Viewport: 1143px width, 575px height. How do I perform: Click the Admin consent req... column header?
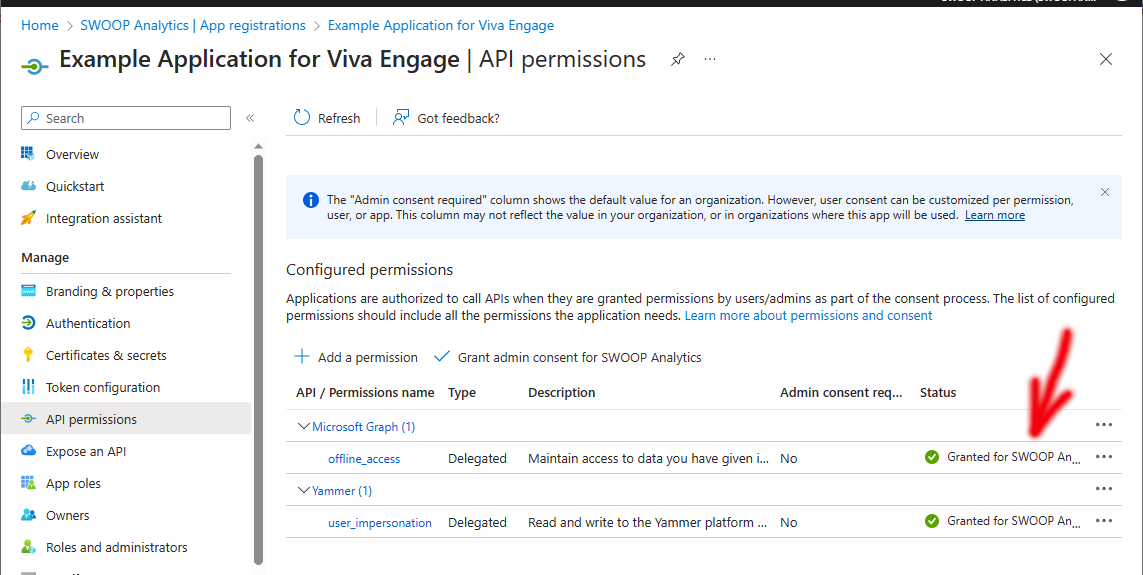tap(842, 393)
